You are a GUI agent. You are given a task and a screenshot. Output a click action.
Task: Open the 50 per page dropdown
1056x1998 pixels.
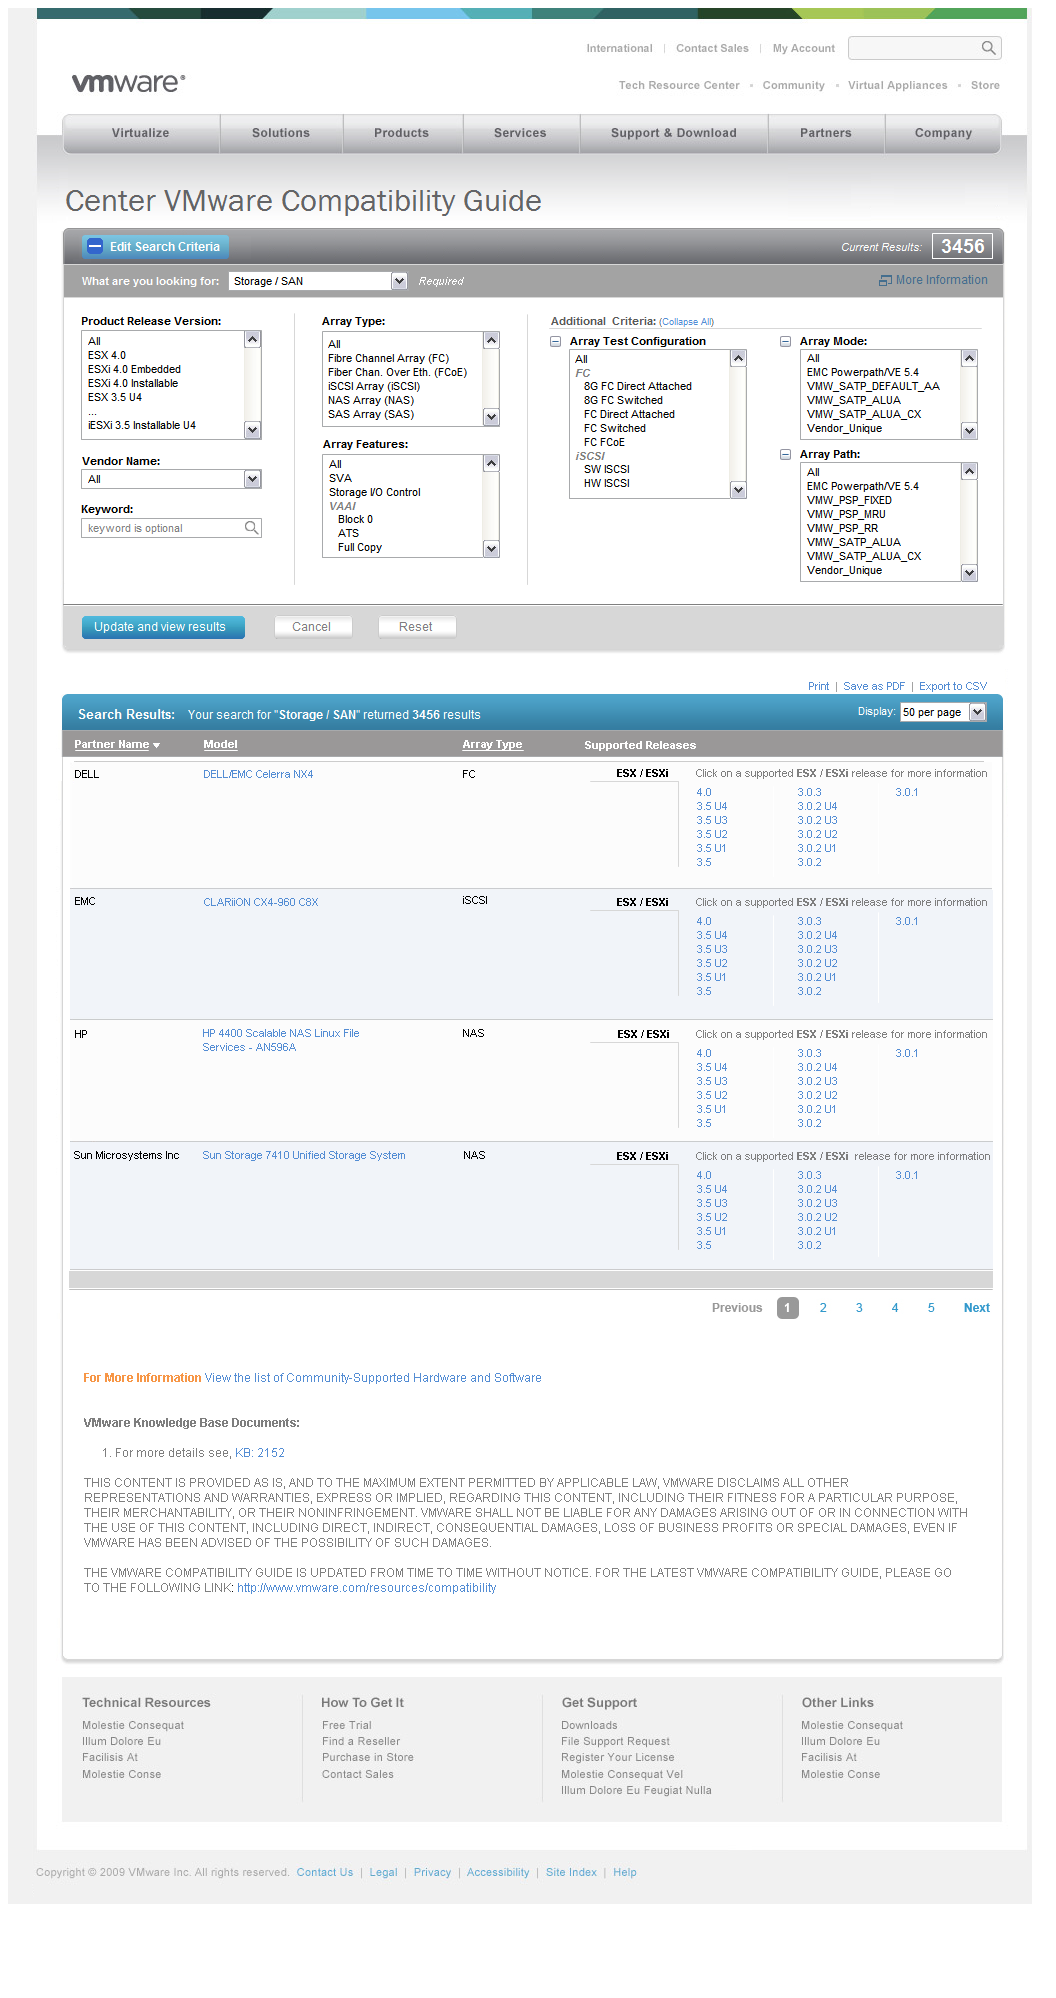pyautogui.click(x=977, y=712)
